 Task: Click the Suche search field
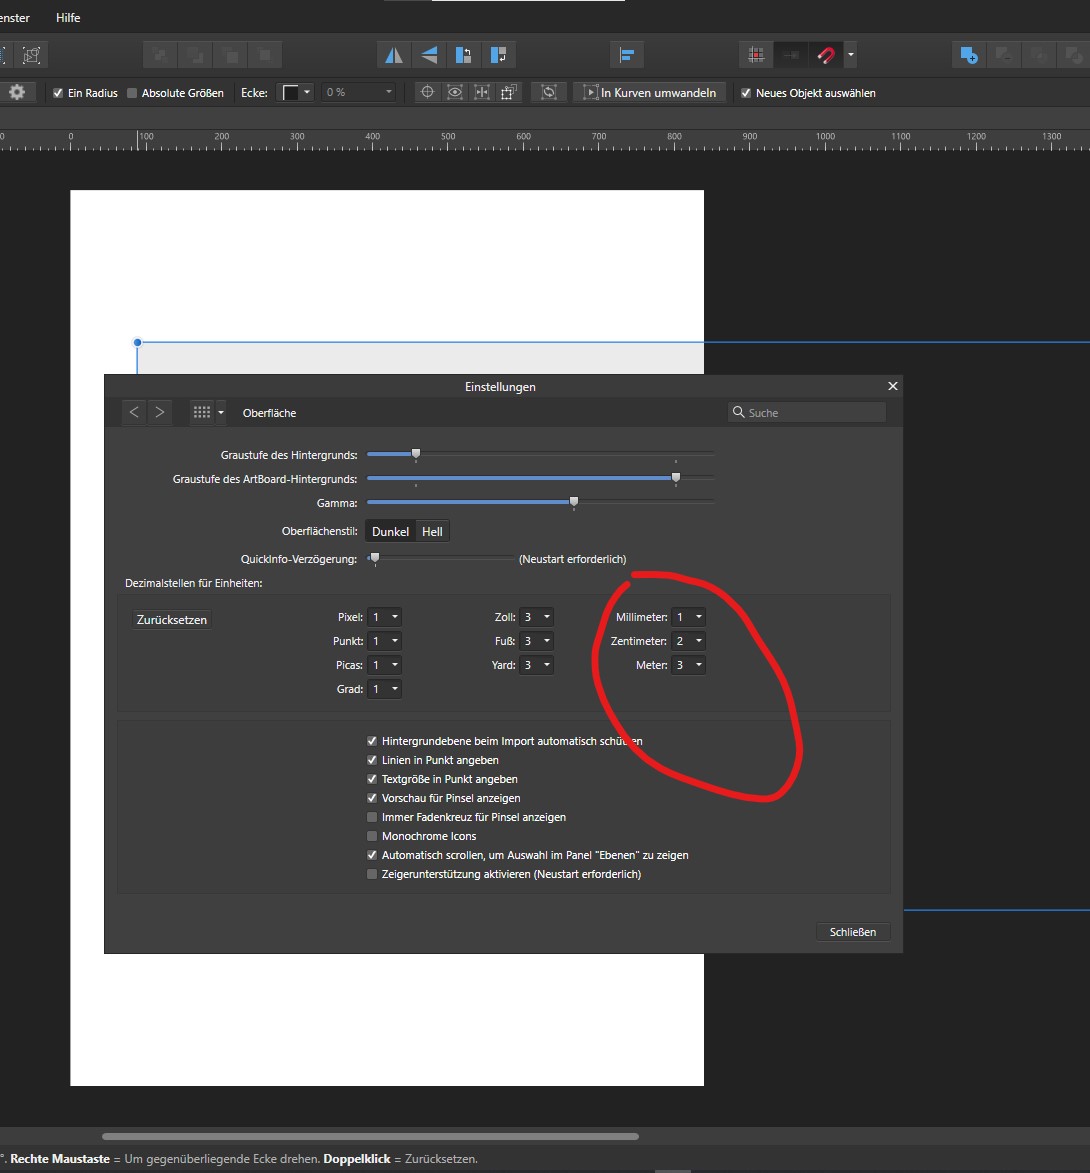[x=806, y=412]
